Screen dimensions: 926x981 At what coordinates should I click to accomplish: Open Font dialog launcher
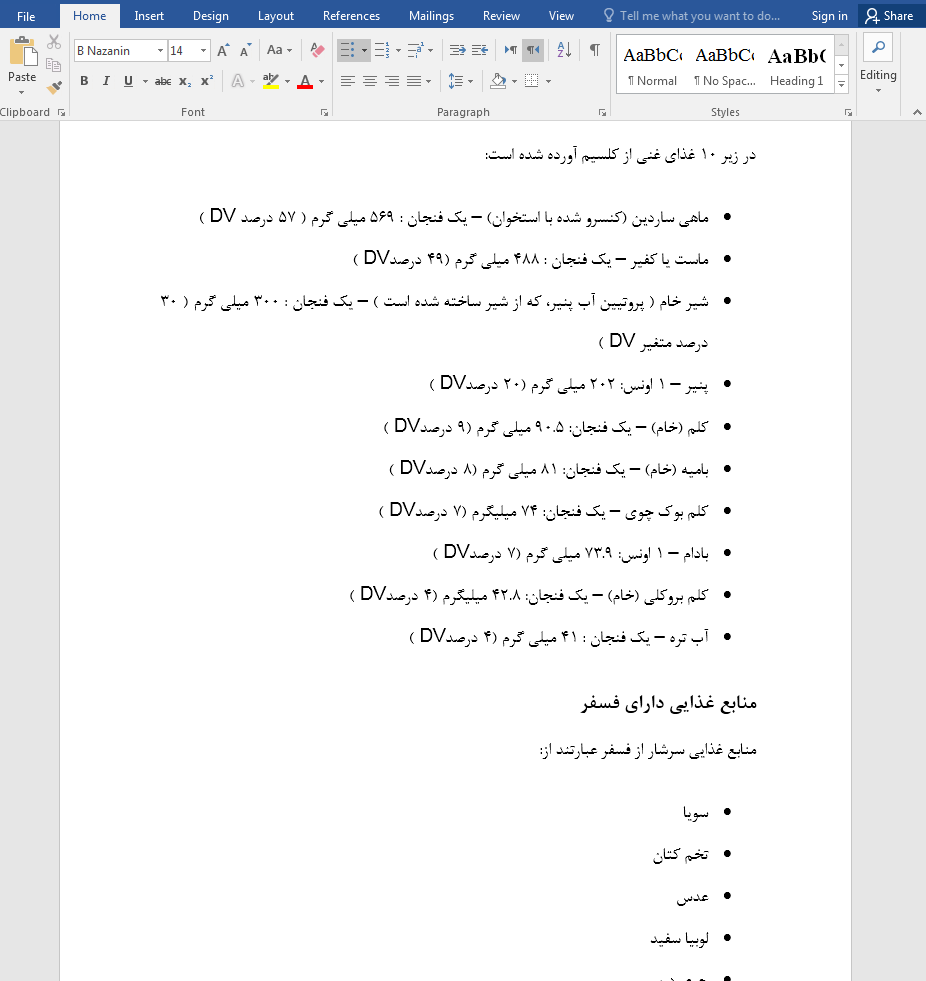pyautogui.click(x=324, y=113)
